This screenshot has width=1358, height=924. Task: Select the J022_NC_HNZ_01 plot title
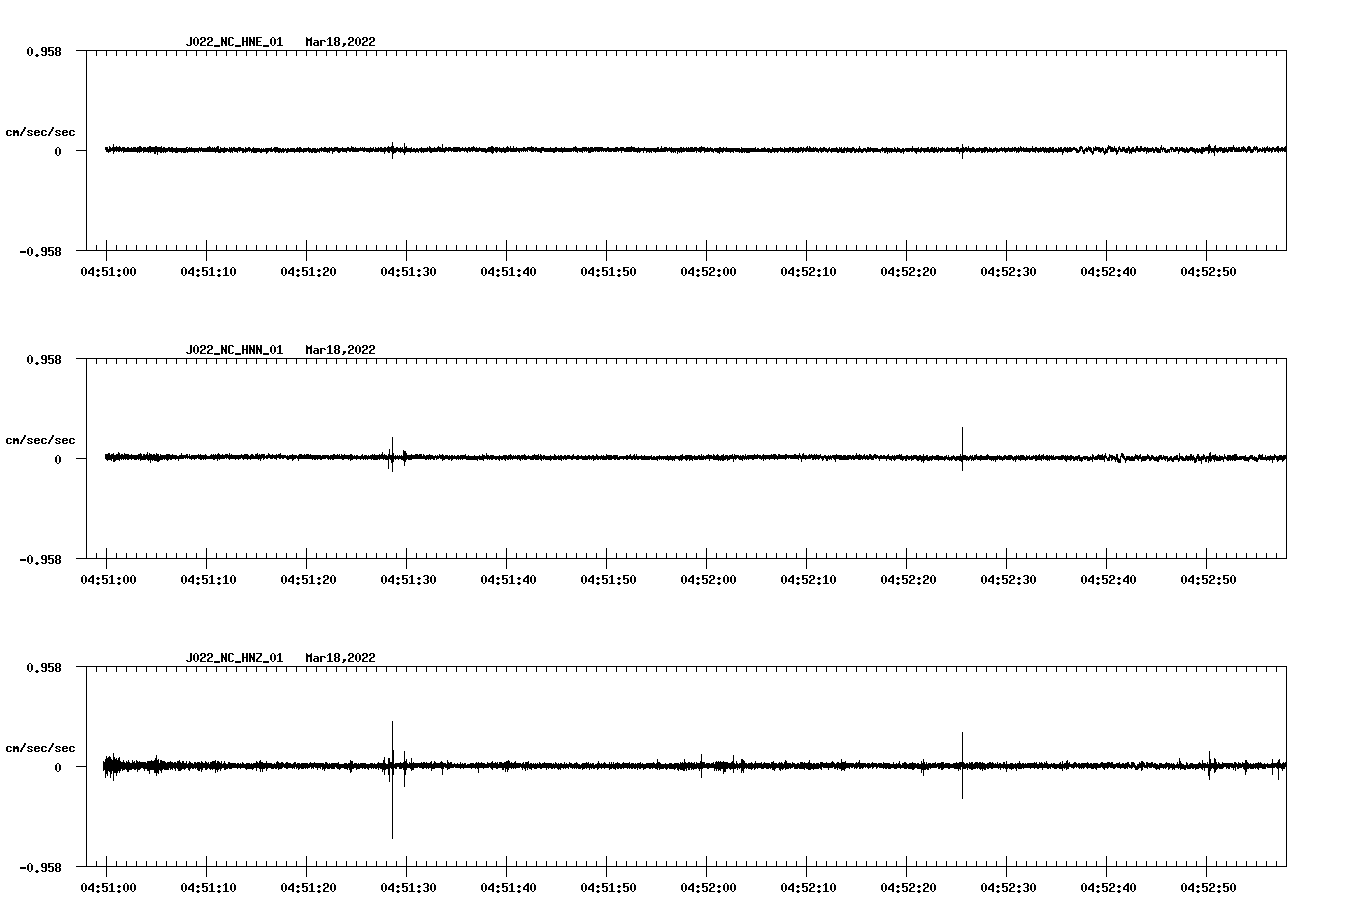click(x=234, y=658)
